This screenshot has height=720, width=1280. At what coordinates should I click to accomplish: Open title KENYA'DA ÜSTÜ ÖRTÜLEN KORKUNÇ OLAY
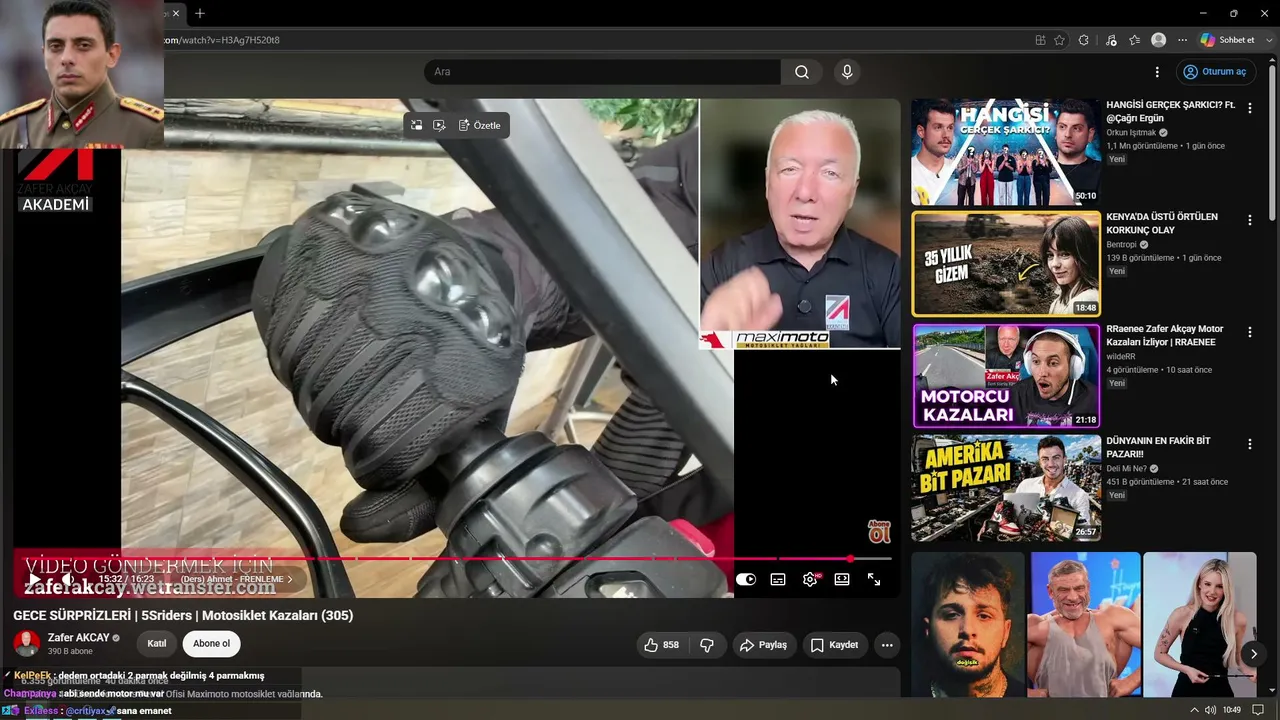1162,223
